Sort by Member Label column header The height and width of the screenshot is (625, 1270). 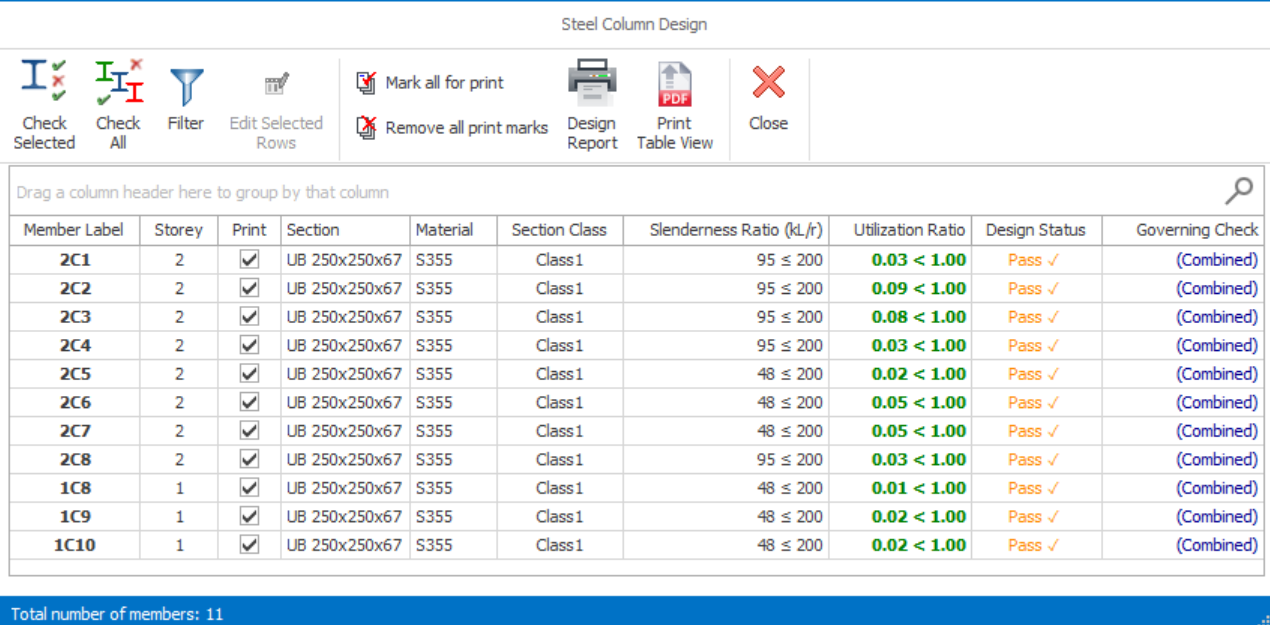coord(74,230)
